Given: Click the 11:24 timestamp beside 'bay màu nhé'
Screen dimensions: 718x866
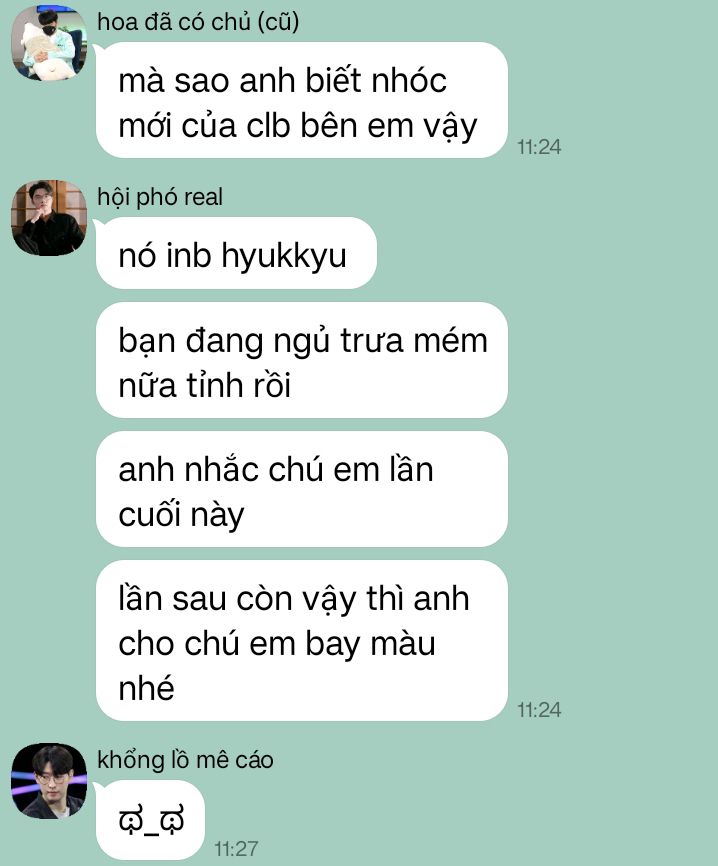Looking at the screenshot, I should coord(539,710).
